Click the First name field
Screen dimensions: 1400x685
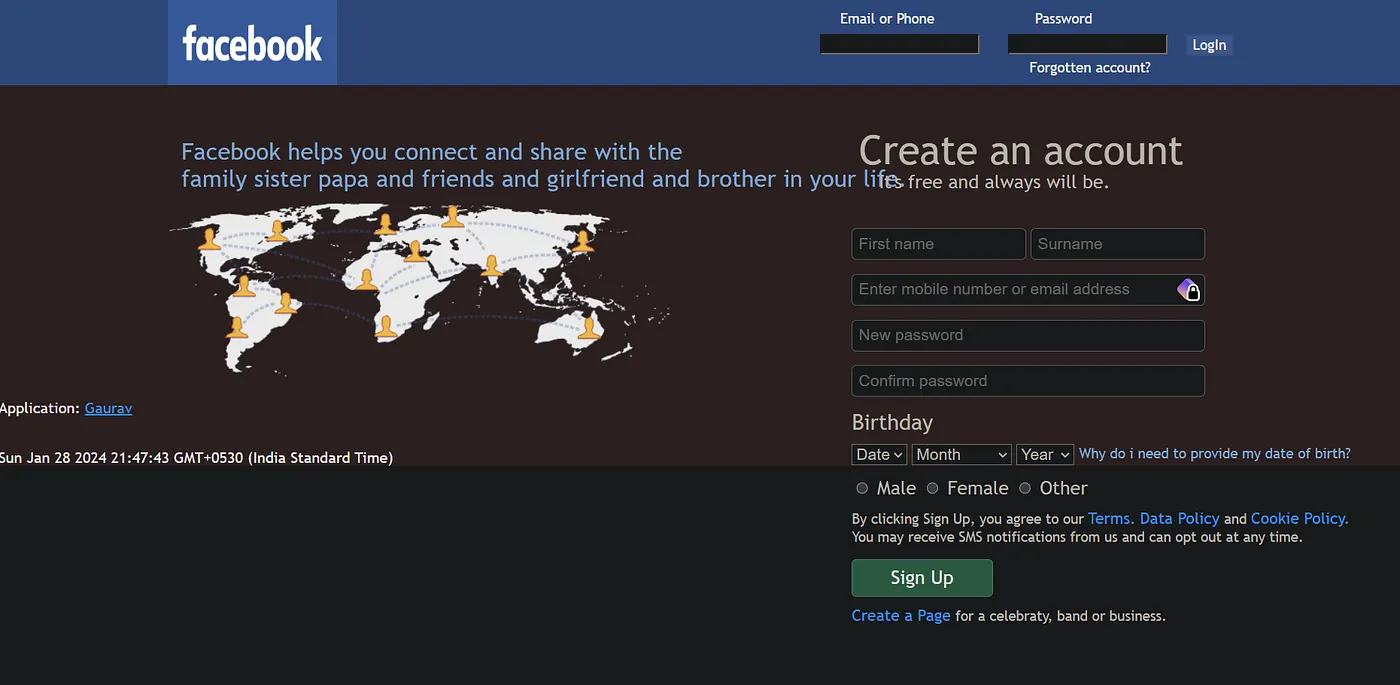tap(939, 244)
